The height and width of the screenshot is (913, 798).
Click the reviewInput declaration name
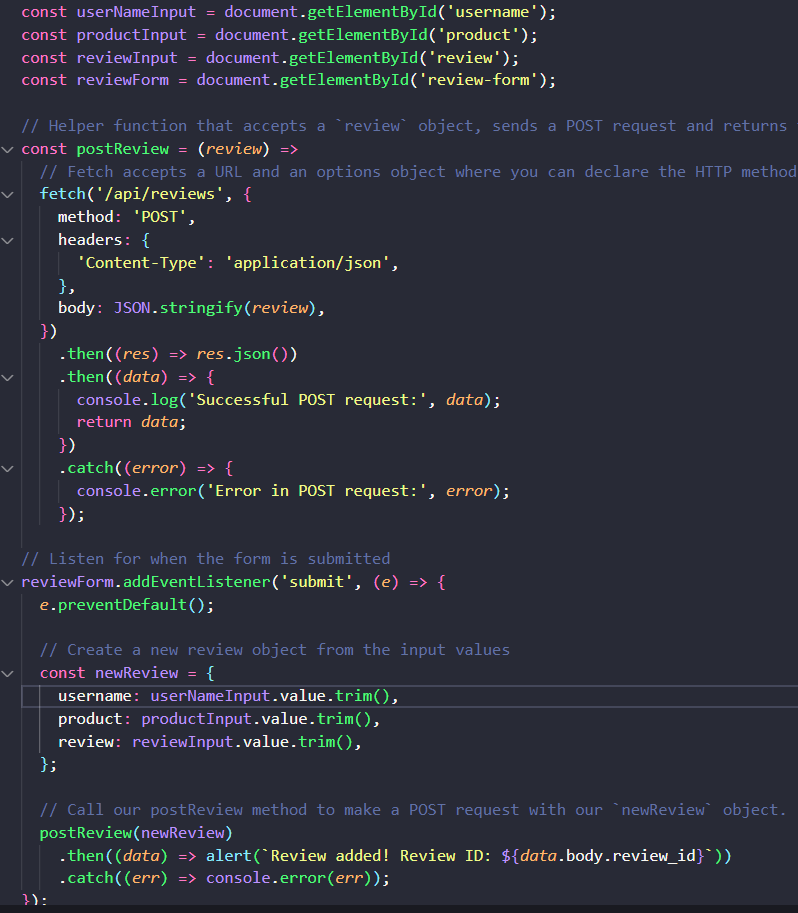[127, 58]
